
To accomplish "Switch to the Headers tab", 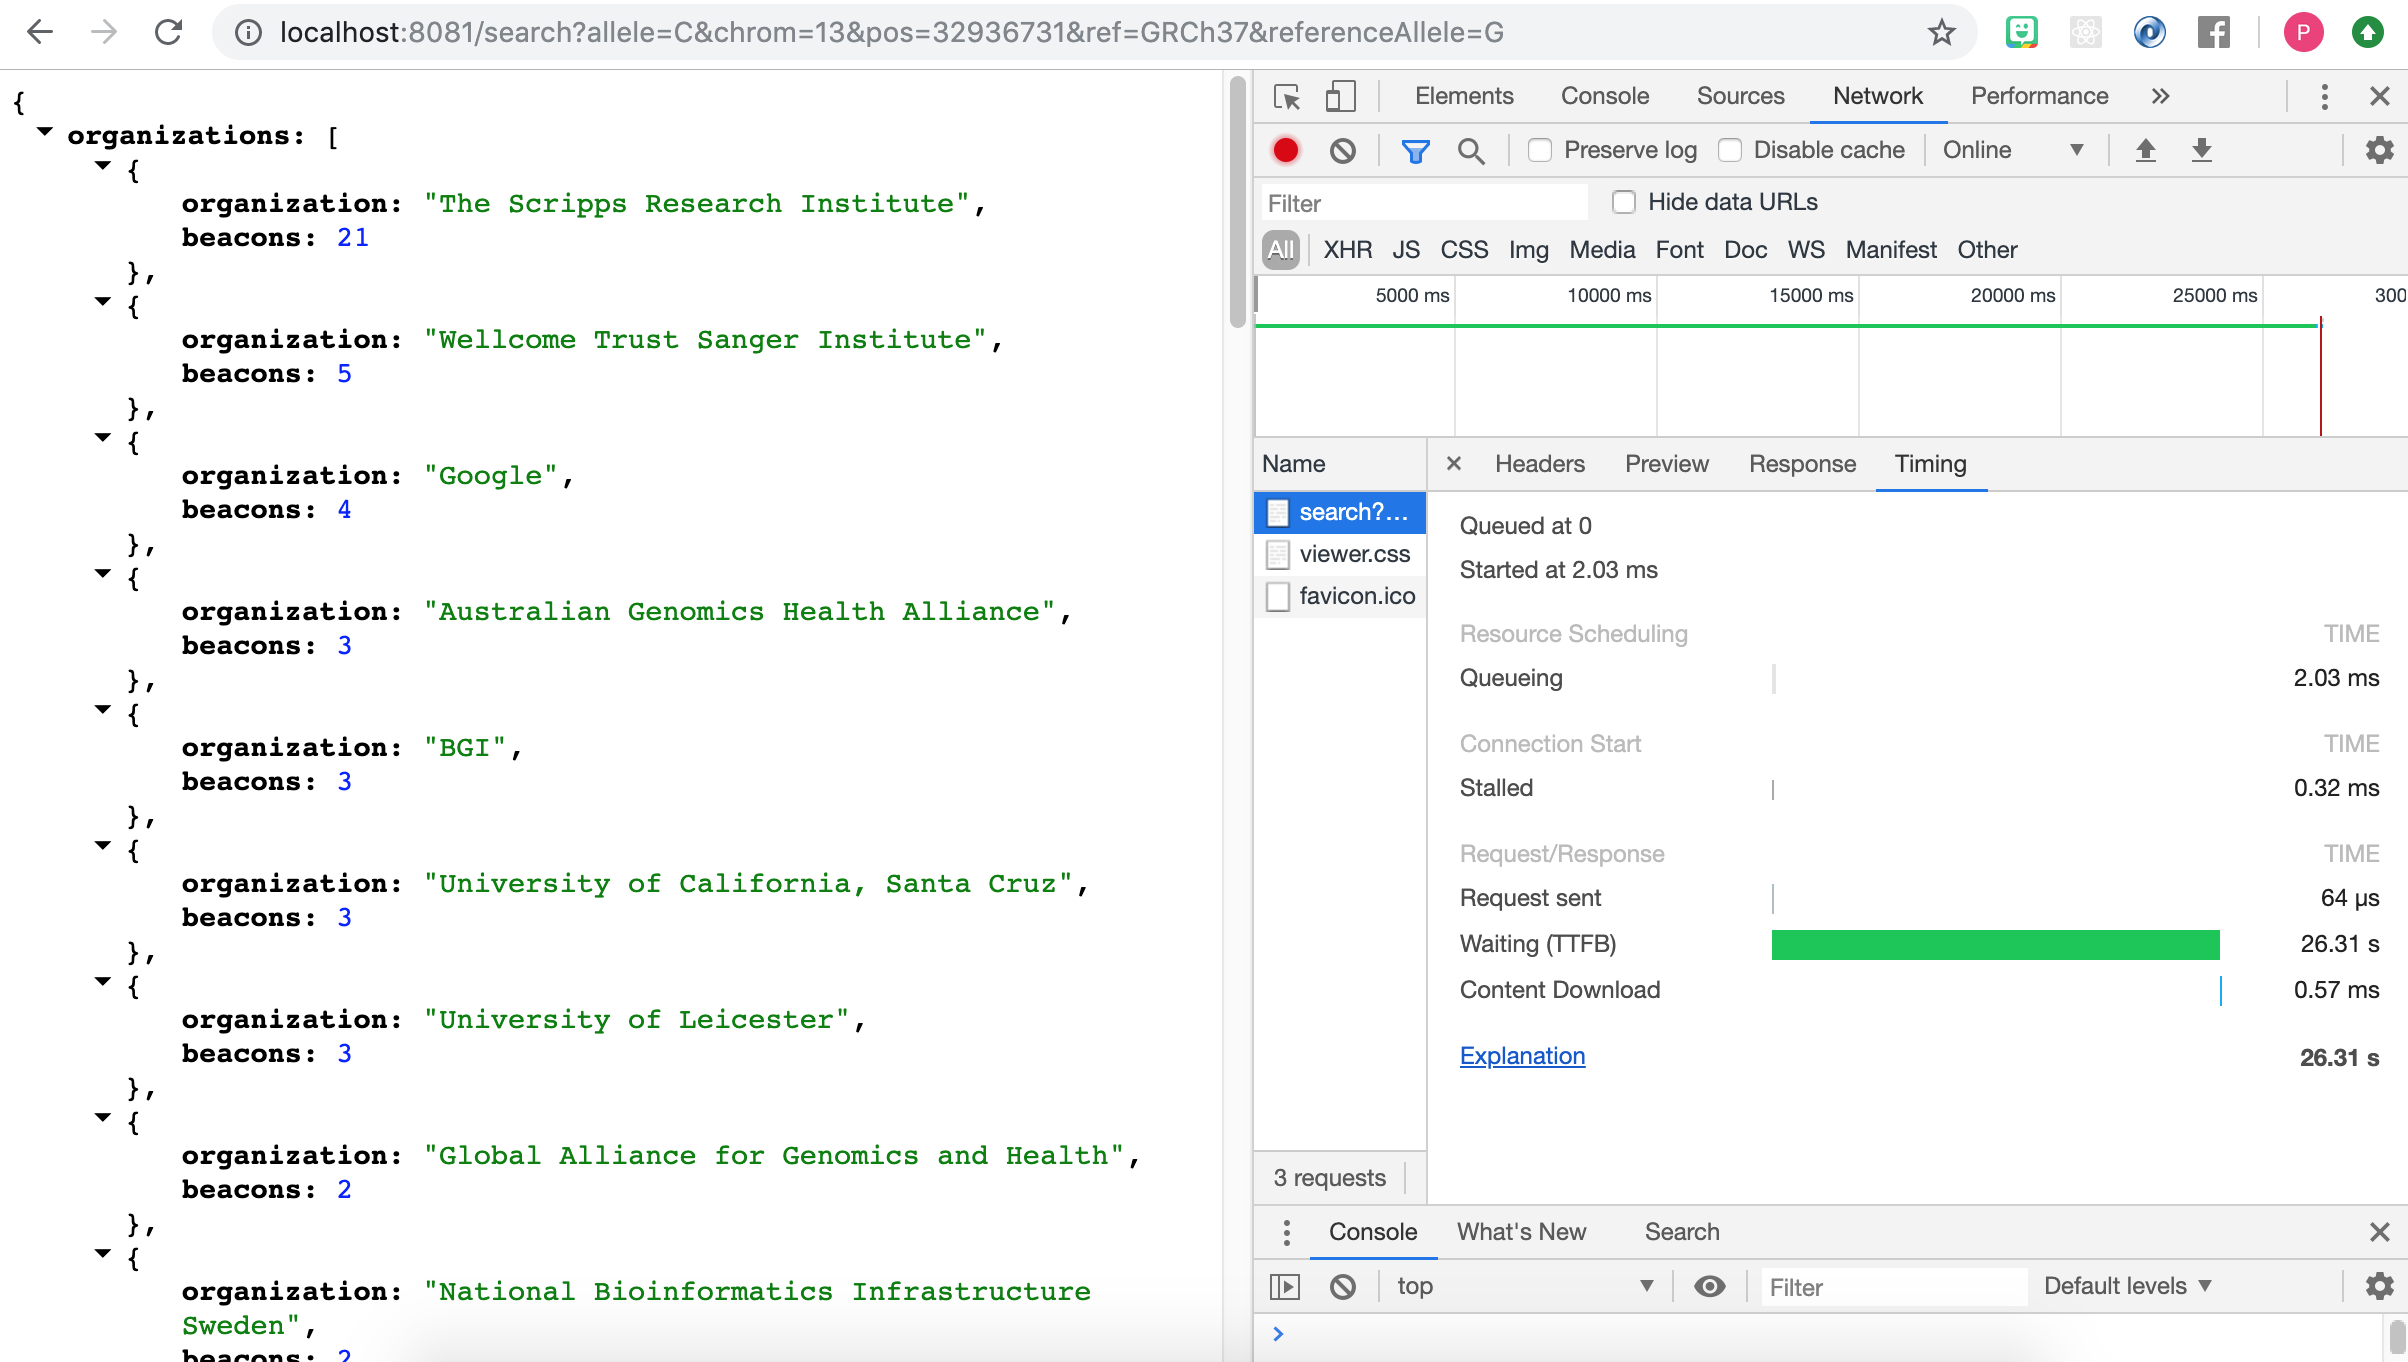I will click(1539, 464).
